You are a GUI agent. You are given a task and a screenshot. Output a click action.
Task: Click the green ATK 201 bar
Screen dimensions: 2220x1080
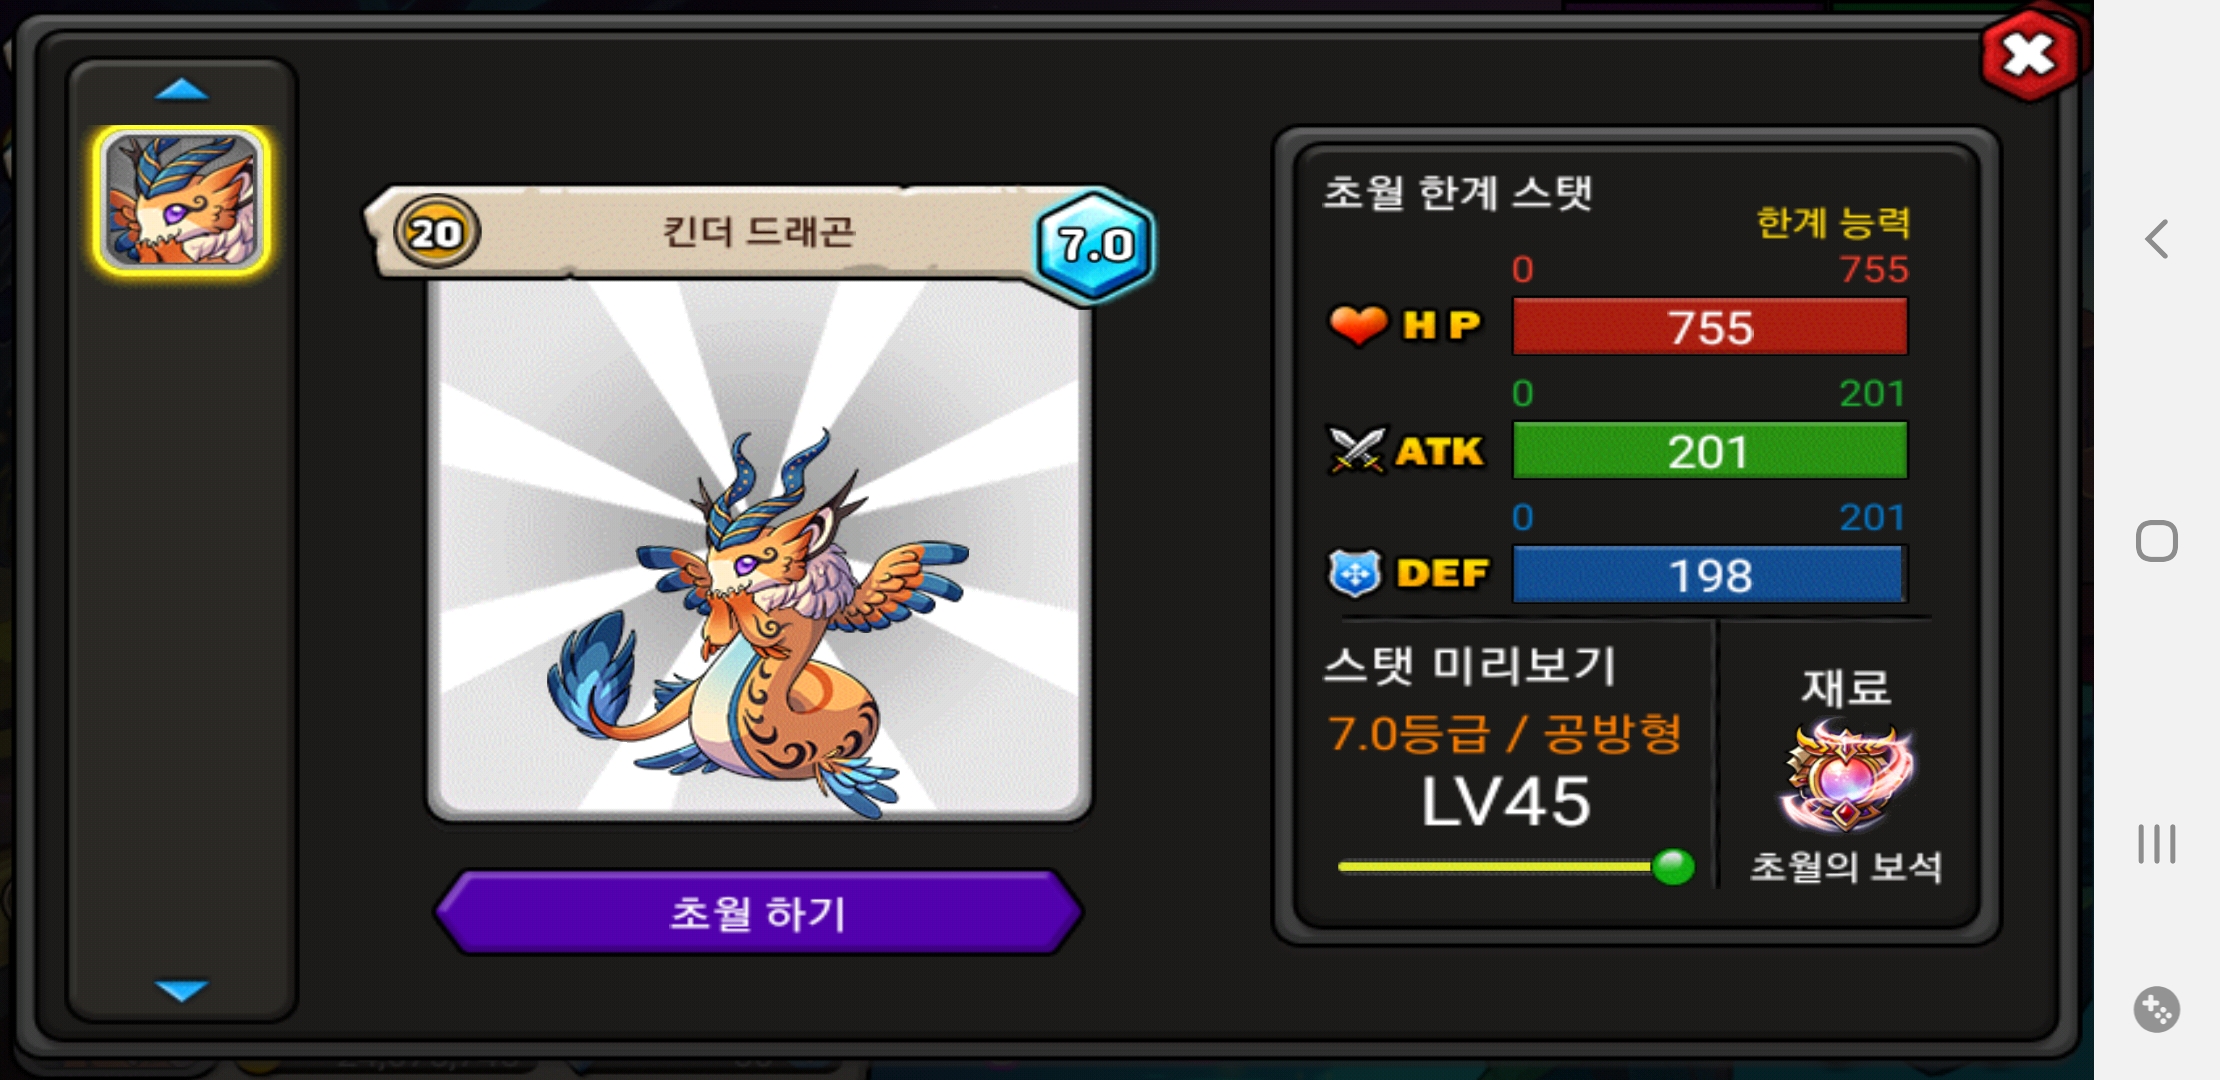click(x=1710, y=451)
